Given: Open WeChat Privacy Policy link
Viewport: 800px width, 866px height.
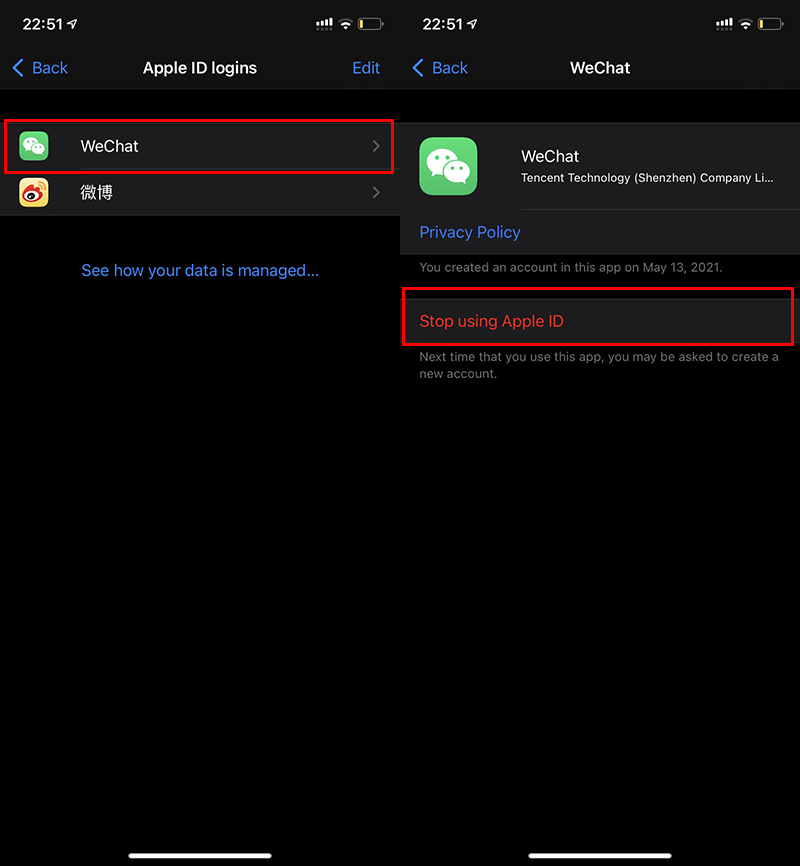Looking at the screenshot, I should 470,232.
